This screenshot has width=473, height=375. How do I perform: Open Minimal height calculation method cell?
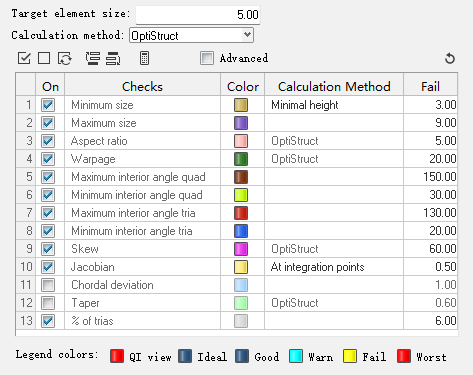[x=334, y=105]
